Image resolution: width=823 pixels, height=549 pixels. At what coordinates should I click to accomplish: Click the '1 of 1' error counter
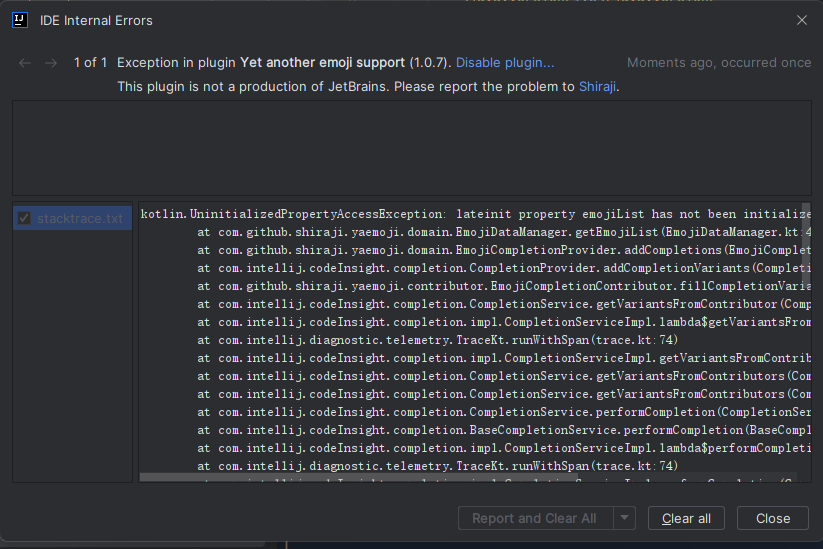click(x=90, y=63)
